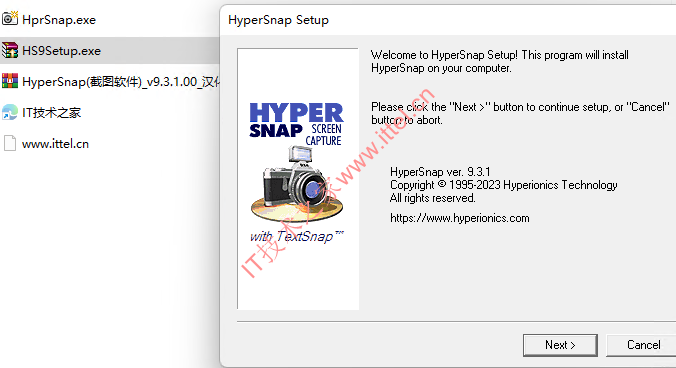The height and width of the screenshot is (368, 676).
Task: Select the HyperSnap(截图软件)_v9.3.1.00 file name
Action: [x=121, y=82]
